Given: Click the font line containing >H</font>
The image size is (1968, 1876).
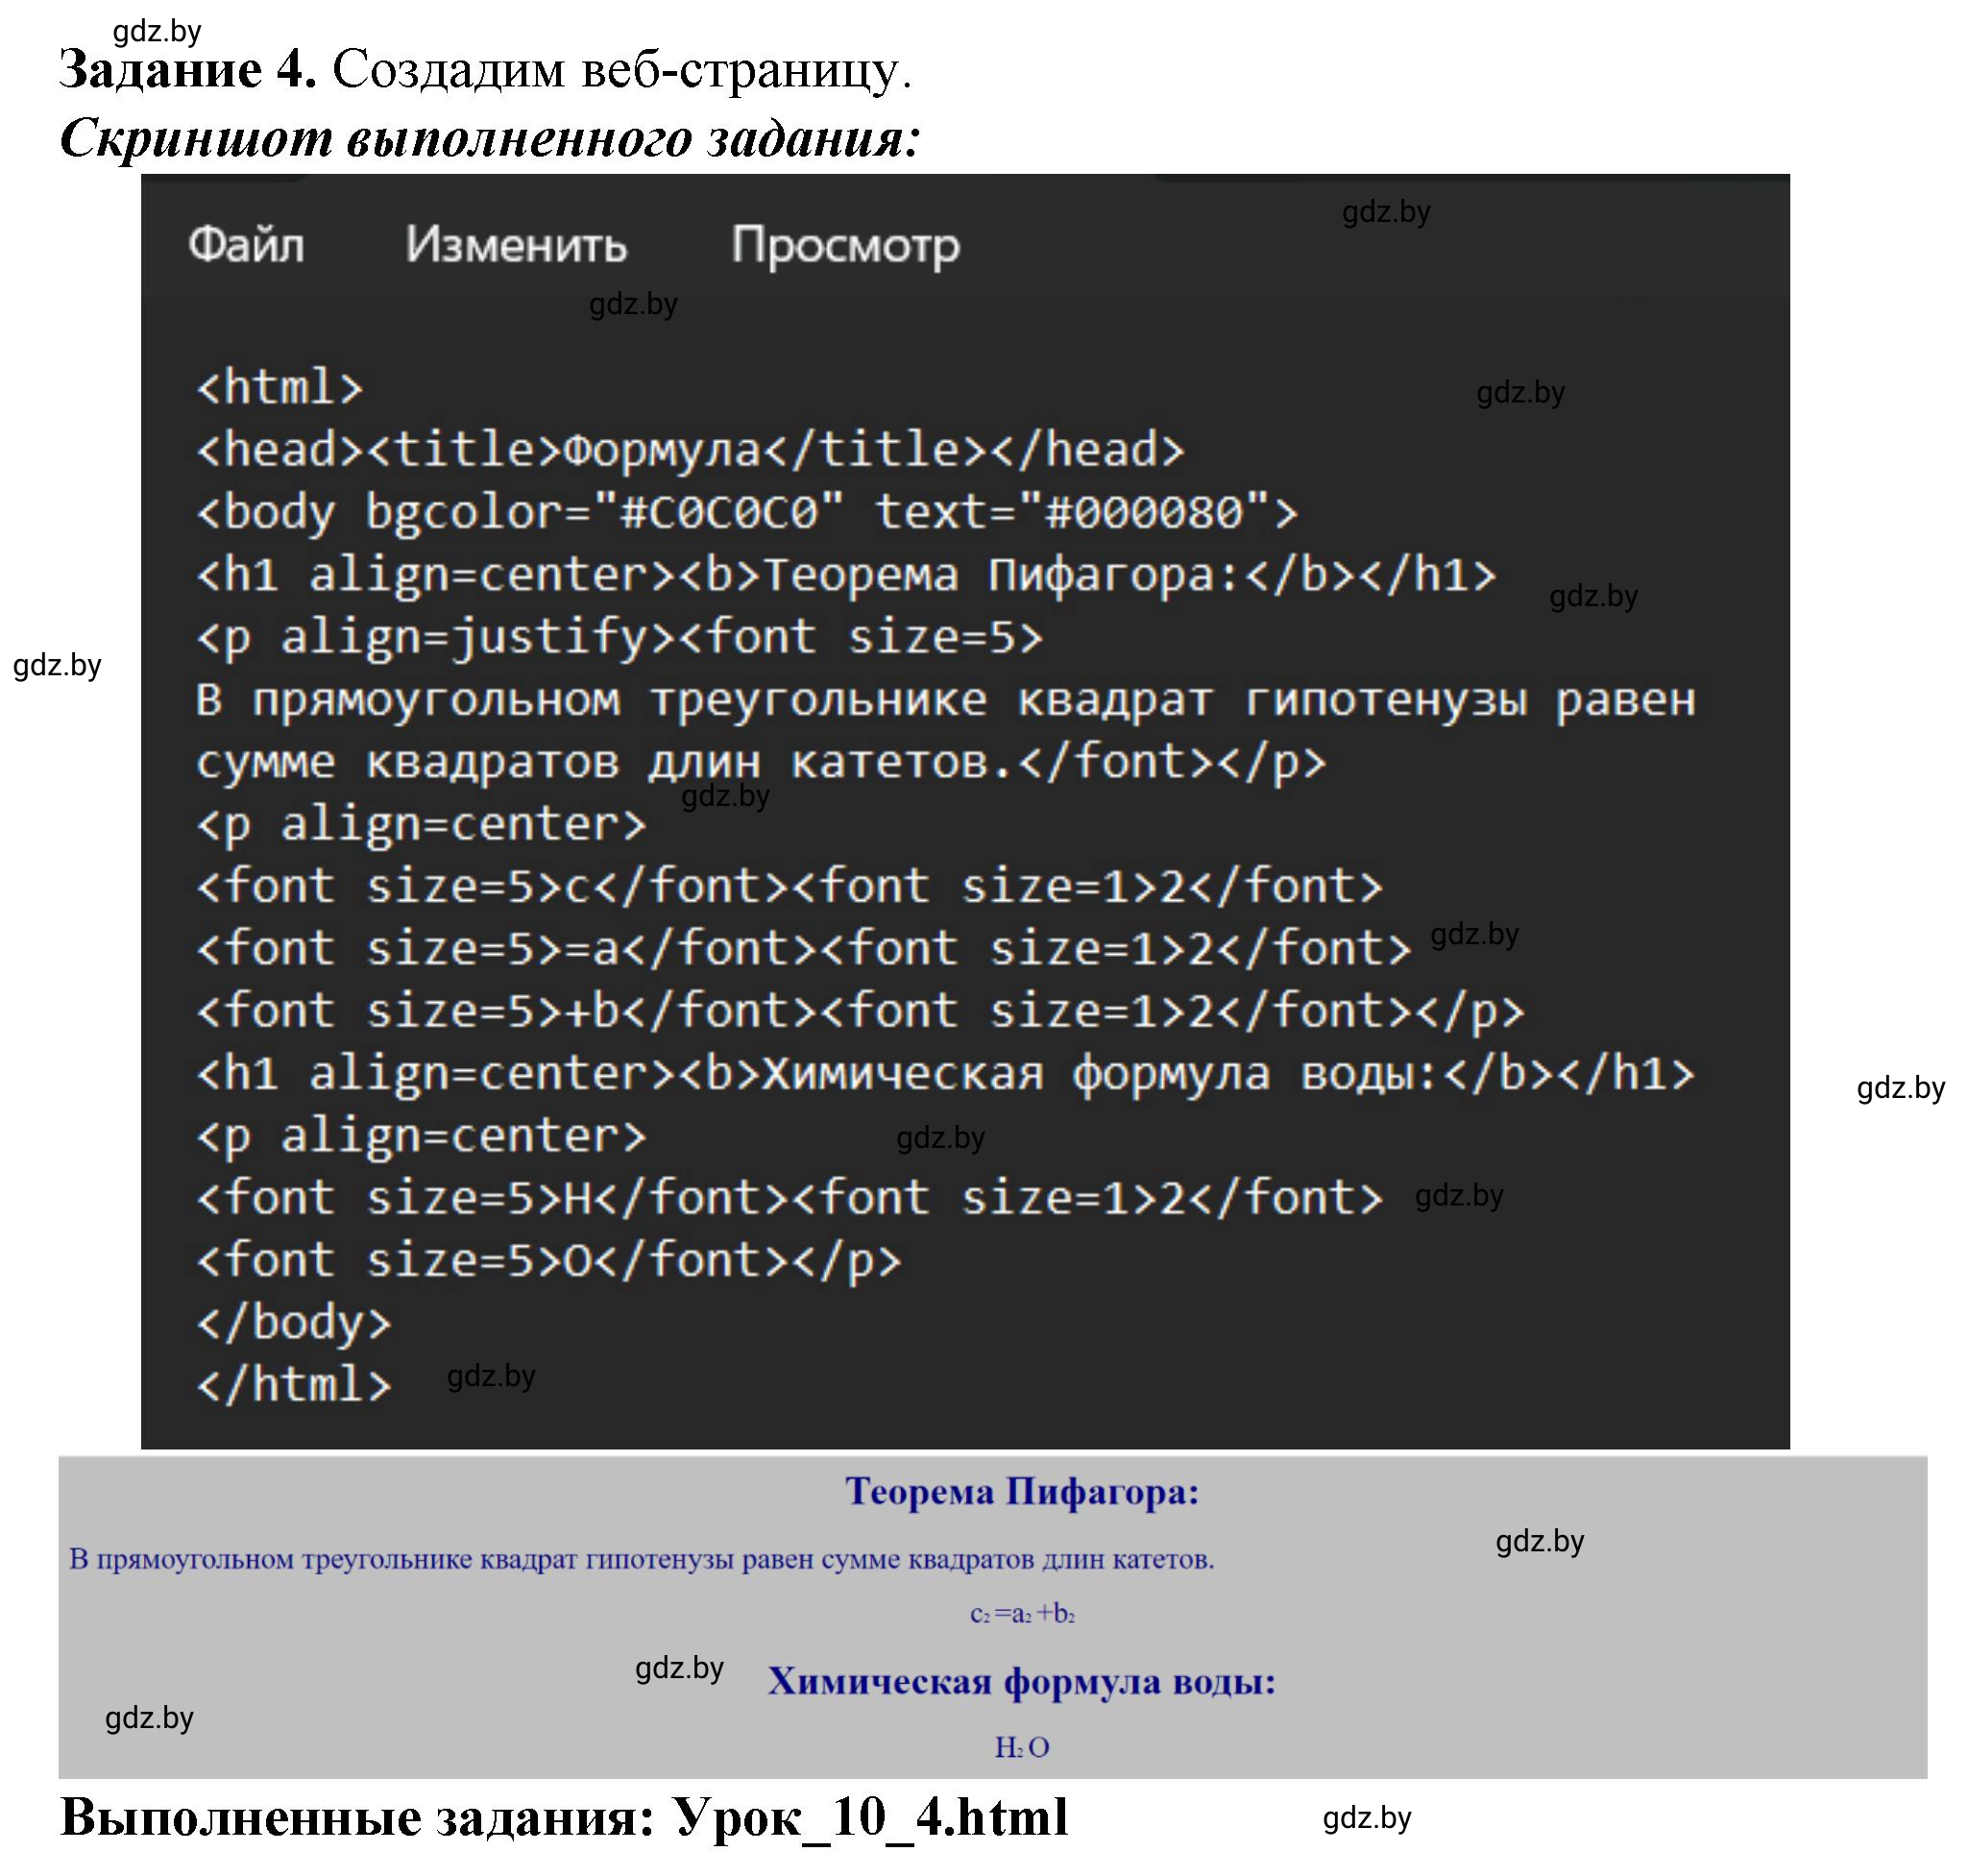Looking at the screenshot, I should point(789,1198).
